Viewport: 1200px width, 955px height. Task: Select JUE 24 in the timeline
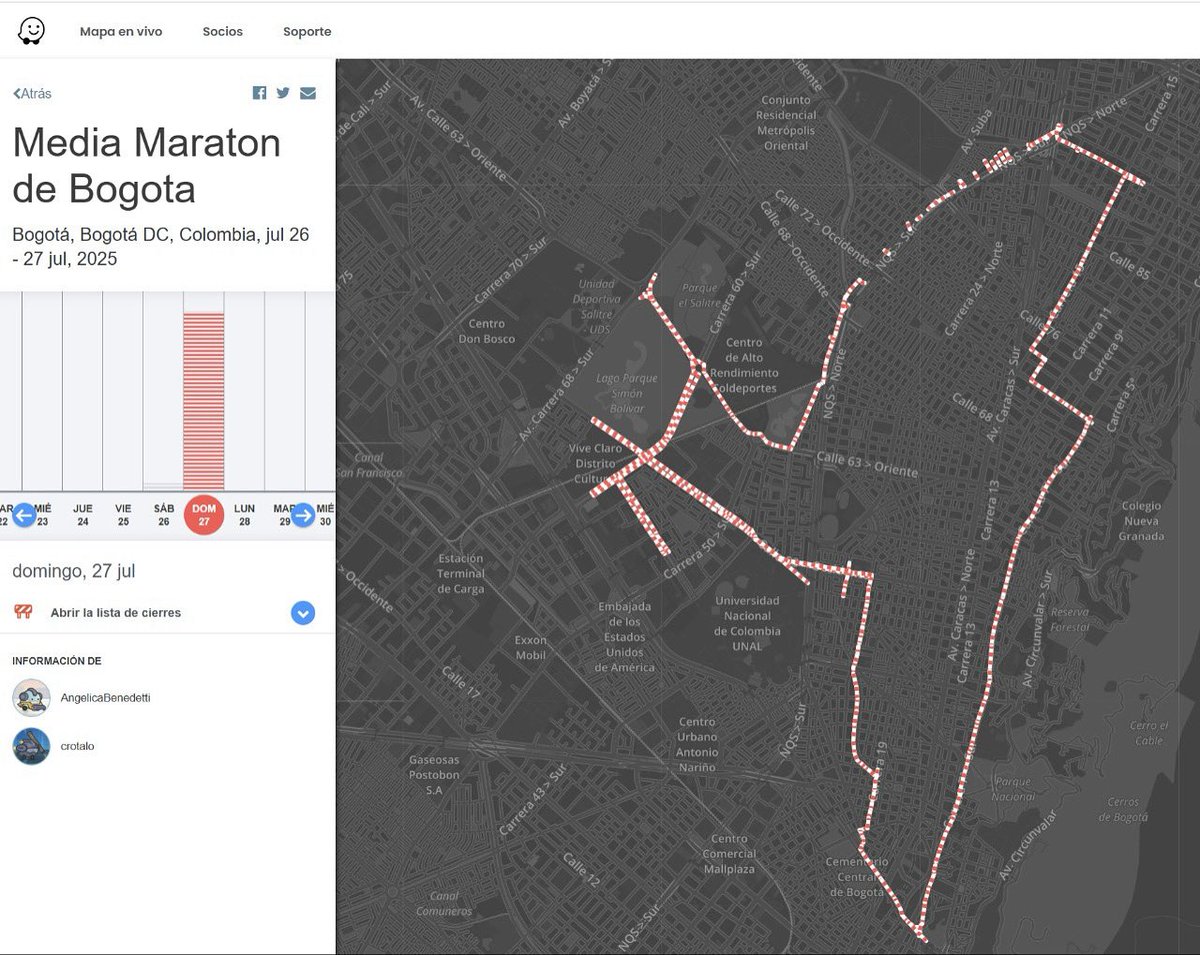(x=83, y=515)
